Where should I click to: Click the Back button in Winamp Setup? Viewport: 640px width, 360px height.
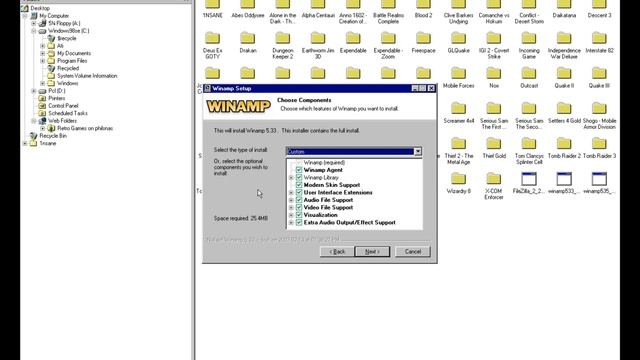[x=337, y=251]
